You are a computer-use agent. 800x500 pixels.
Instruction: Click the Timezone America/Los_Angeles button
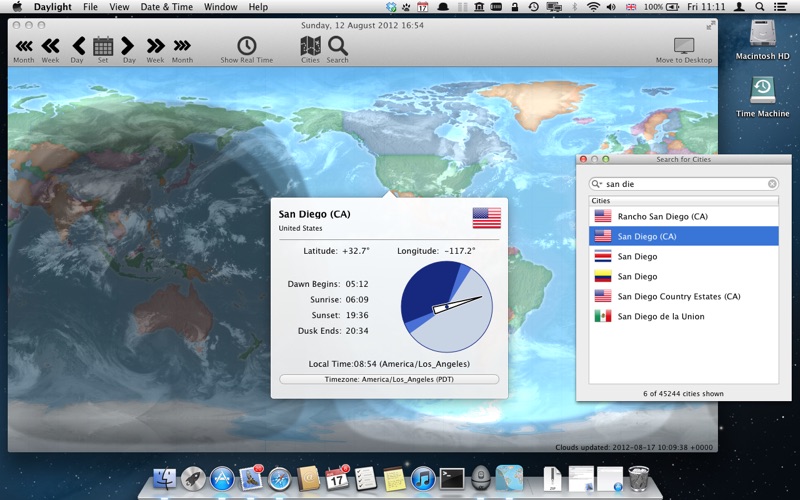[389, 380]
